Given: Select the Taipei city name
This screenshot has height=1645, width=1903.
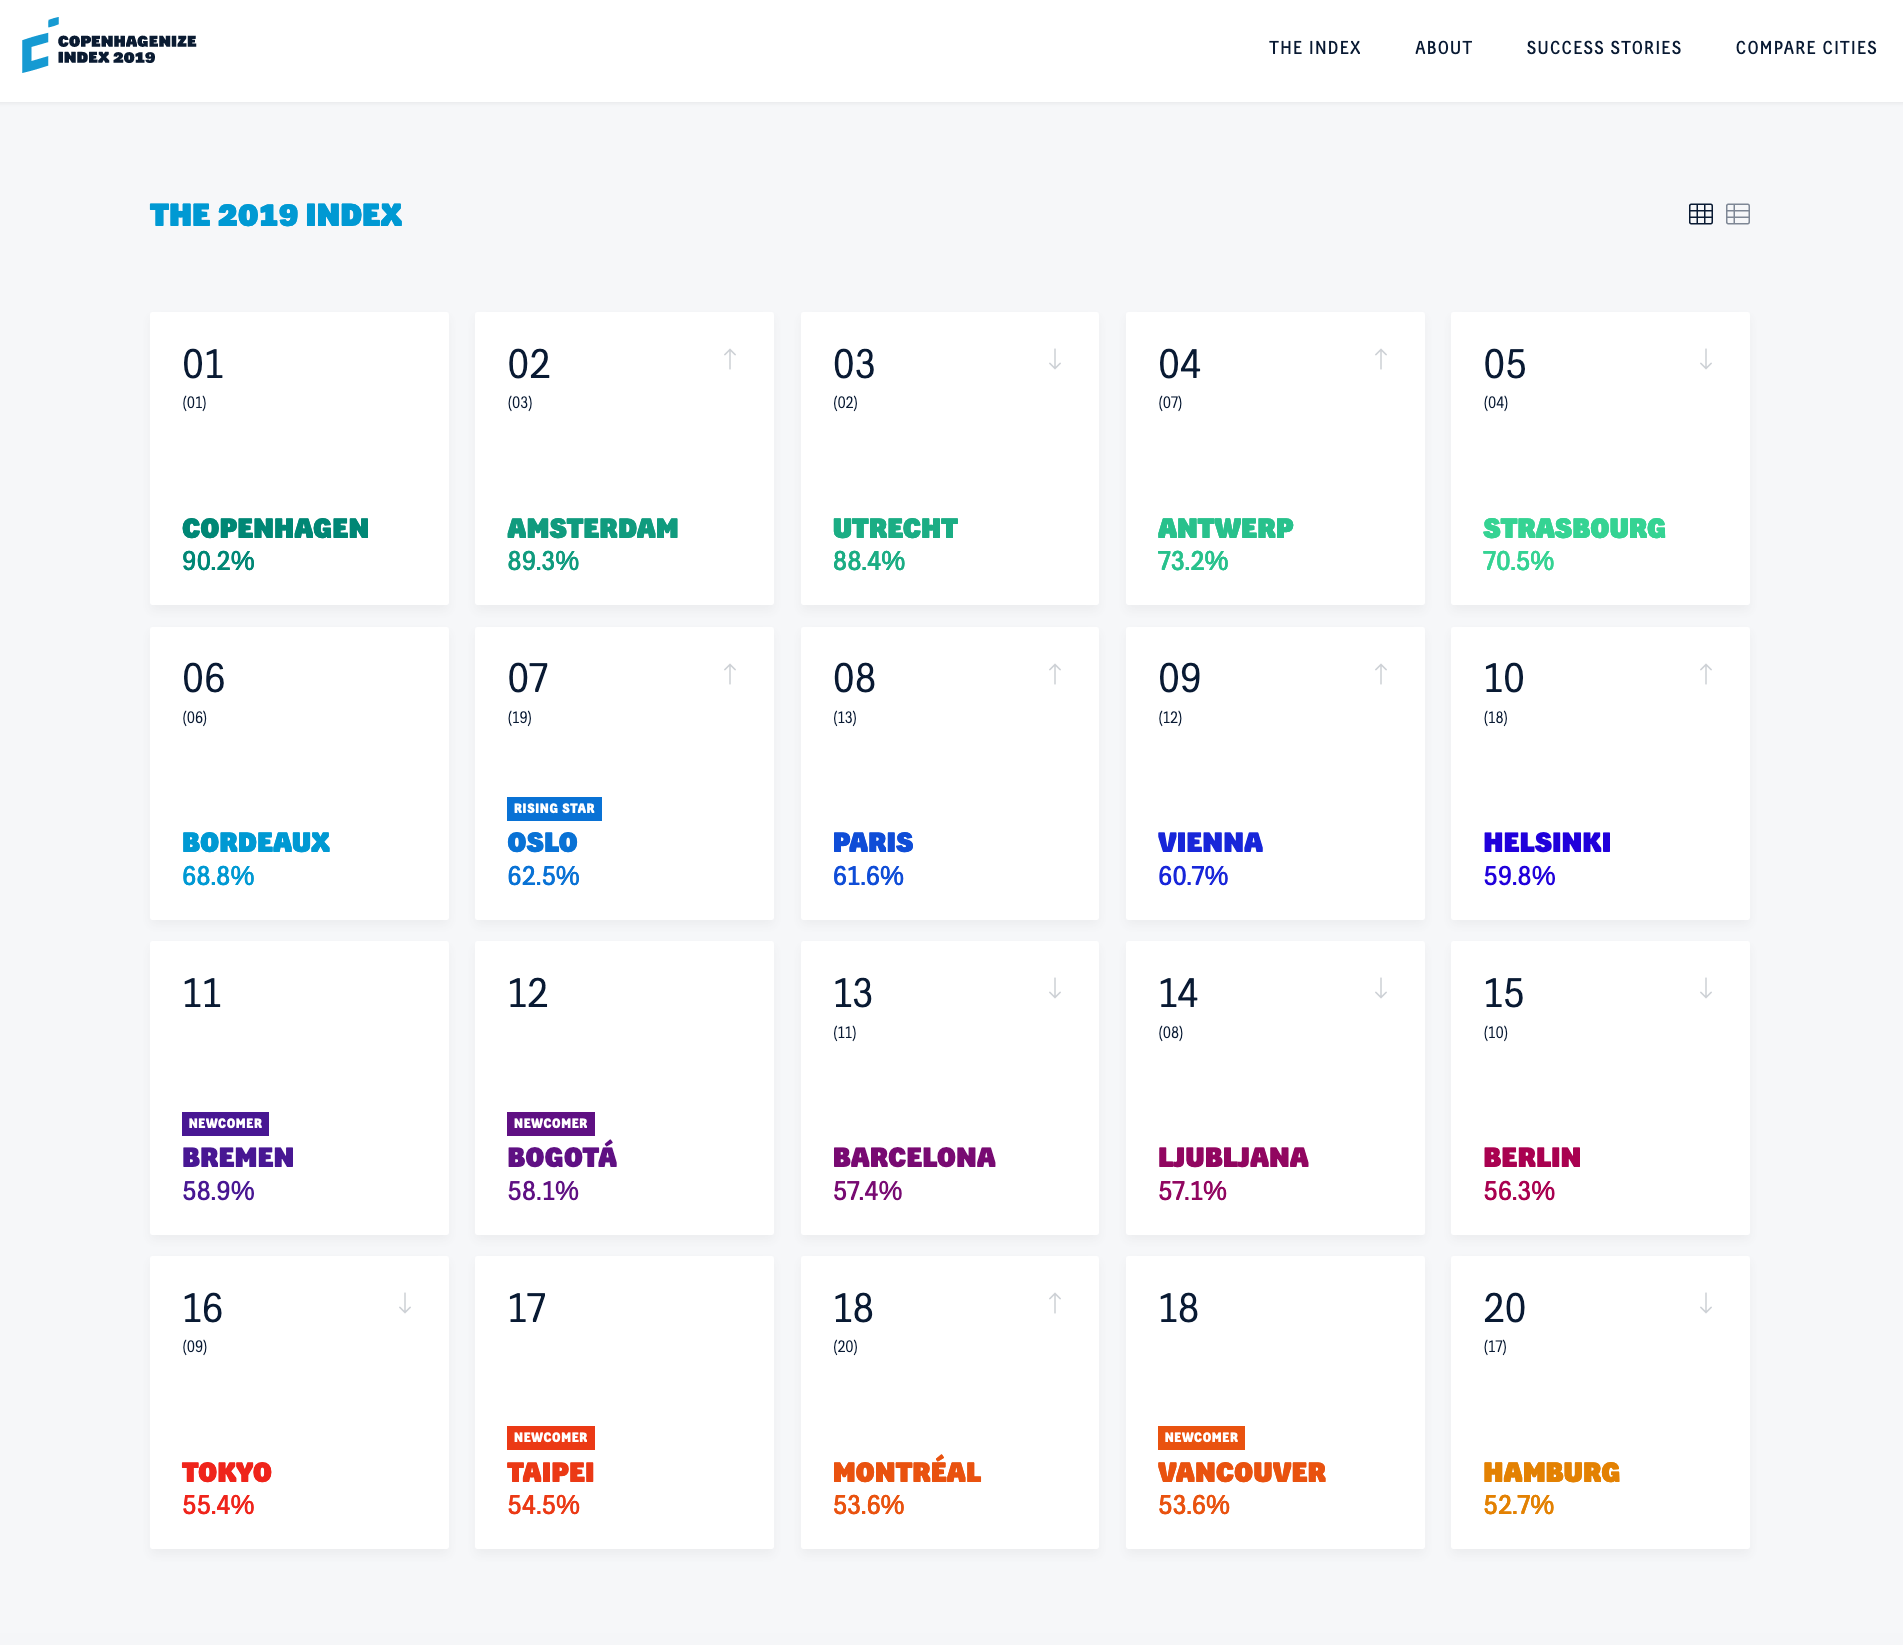Looking at the screenshot, I should 550,1472.
